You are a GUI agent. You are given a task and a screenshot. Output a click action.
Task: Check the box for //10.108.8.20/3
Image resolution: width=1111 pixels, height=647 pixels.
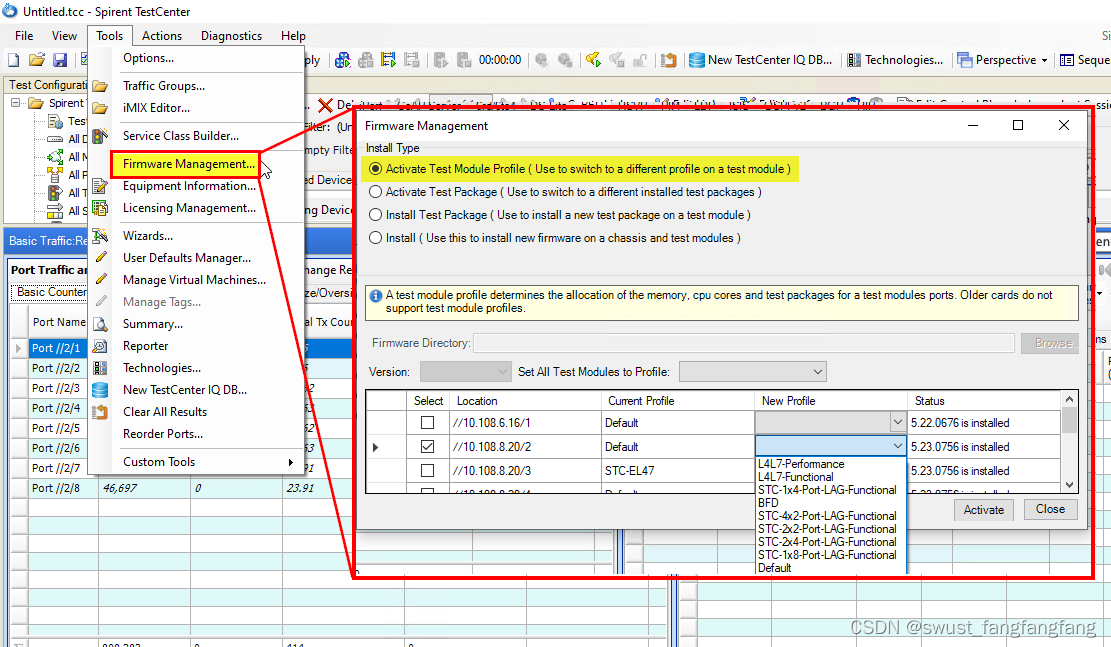coord(427,471)
